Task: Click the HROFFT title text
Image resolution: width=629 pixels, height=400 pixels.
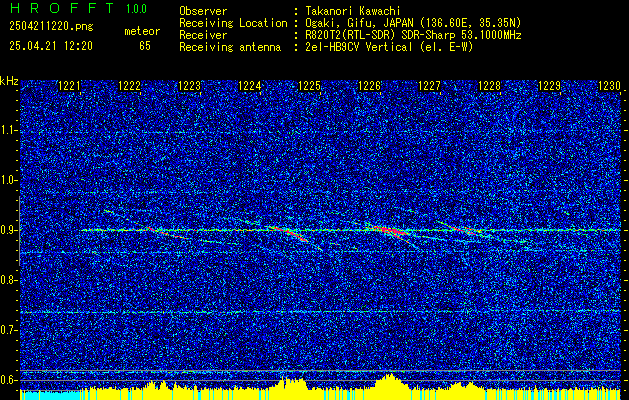Action: [62, 8]
